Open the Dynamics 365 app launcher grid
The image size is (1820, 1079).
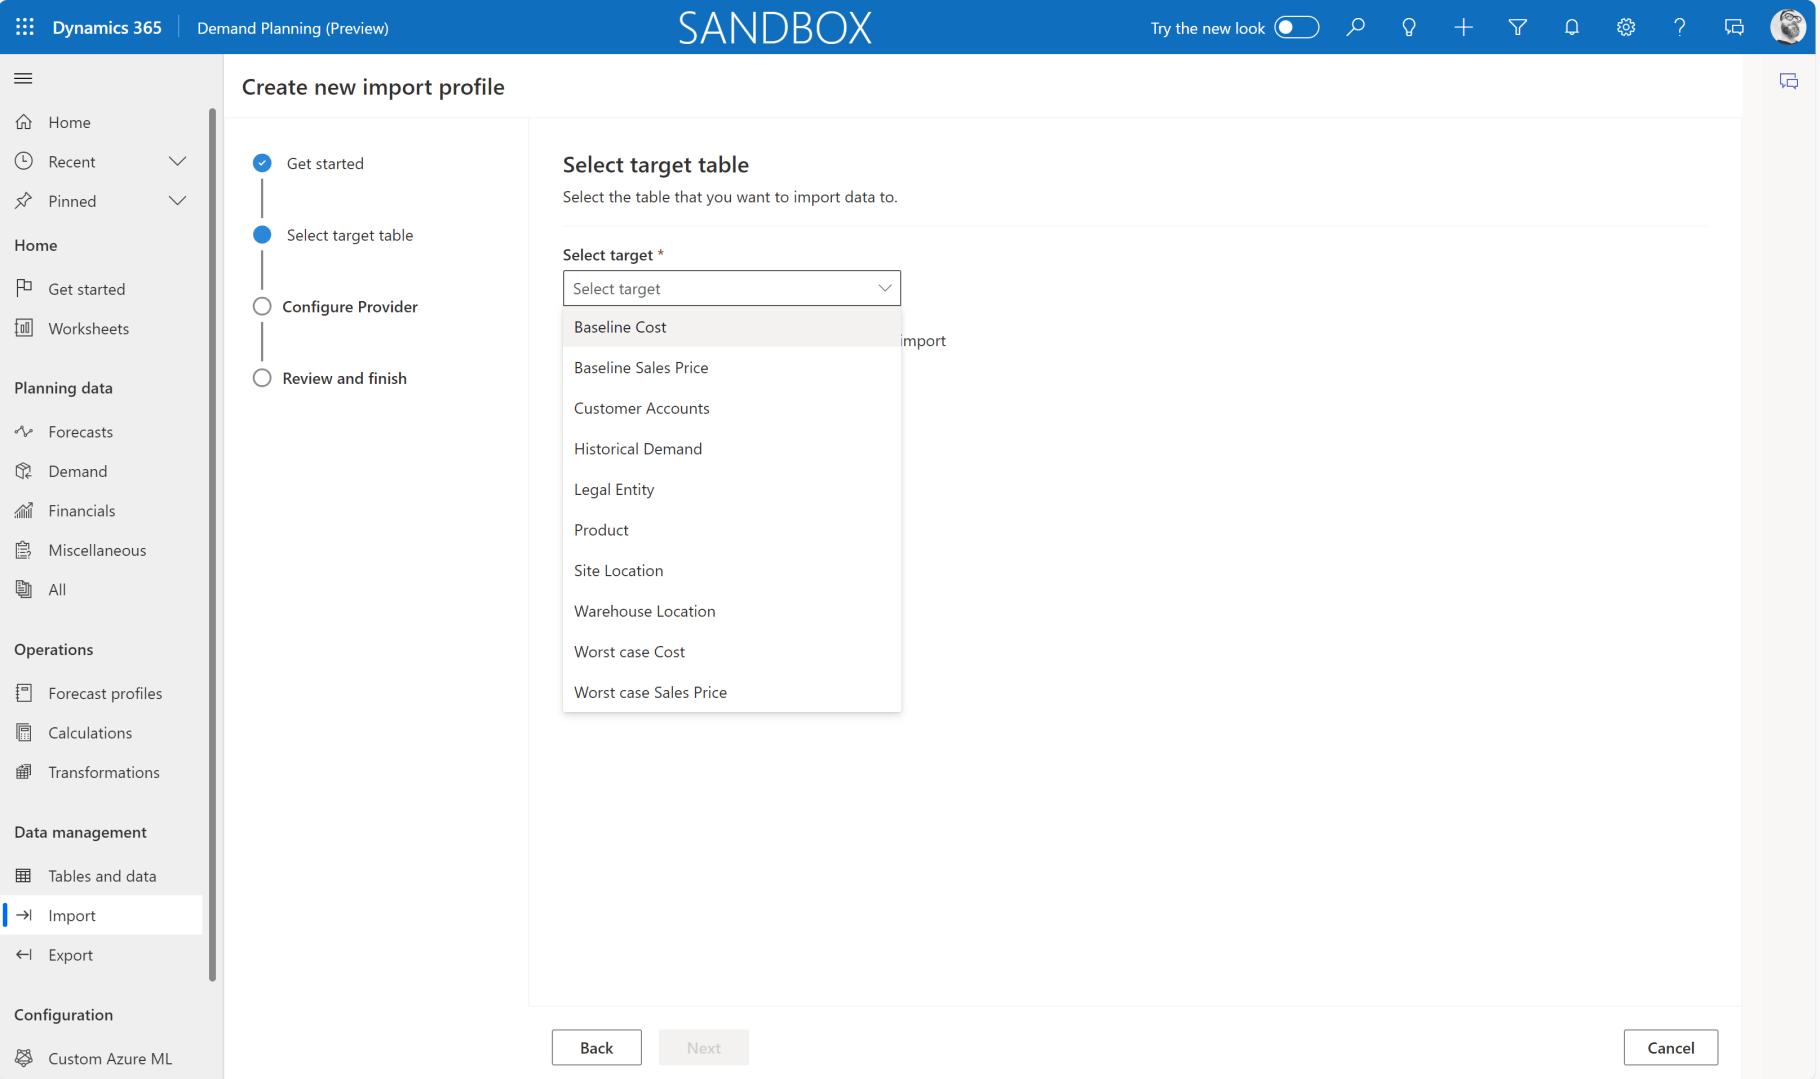pos(25,27)
